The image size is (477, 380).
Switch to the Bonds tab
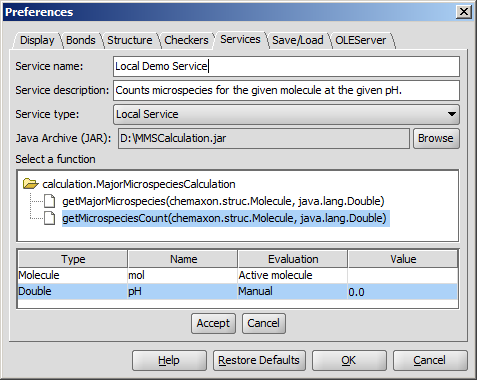coord(81,40)
